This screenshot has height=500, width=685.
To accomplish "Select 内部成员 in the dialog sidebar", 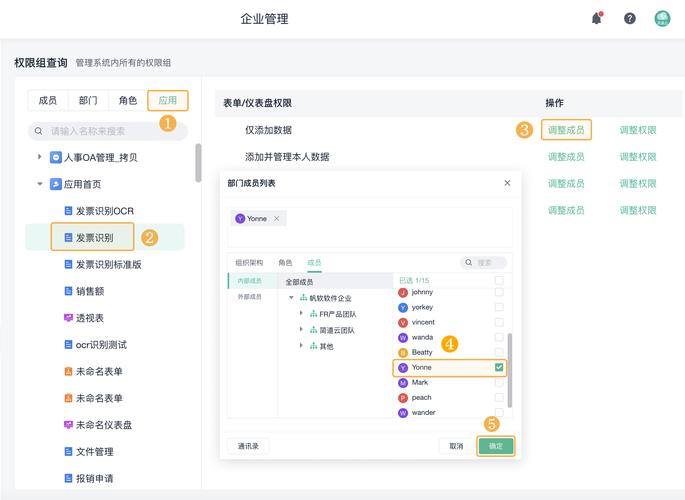I will click(253, 281).
